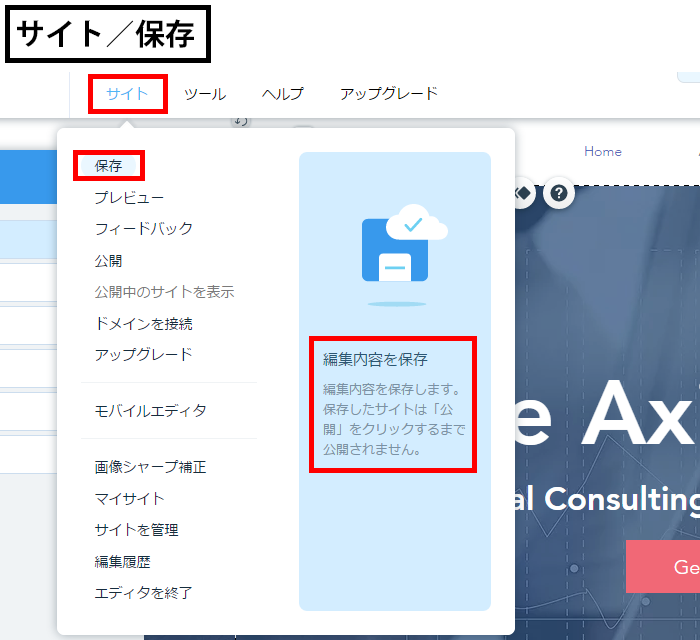Click エディタを終了 entry

tap(143, 593)
